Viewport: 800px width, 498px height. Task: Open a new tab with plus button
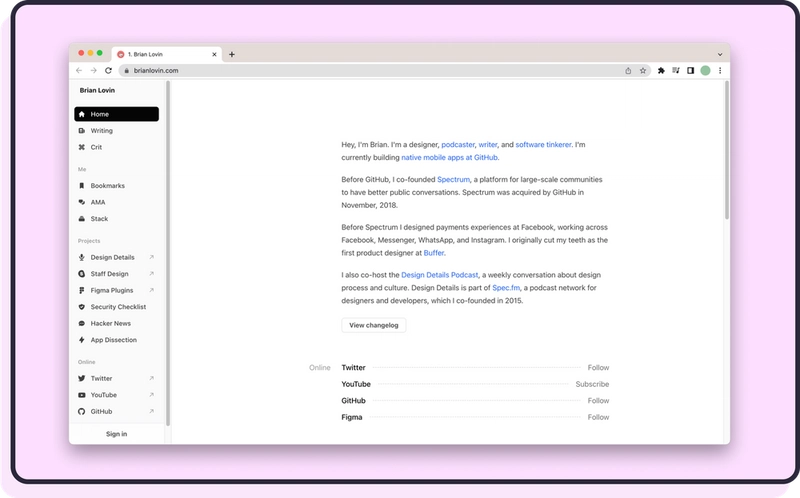pos(232,54)
